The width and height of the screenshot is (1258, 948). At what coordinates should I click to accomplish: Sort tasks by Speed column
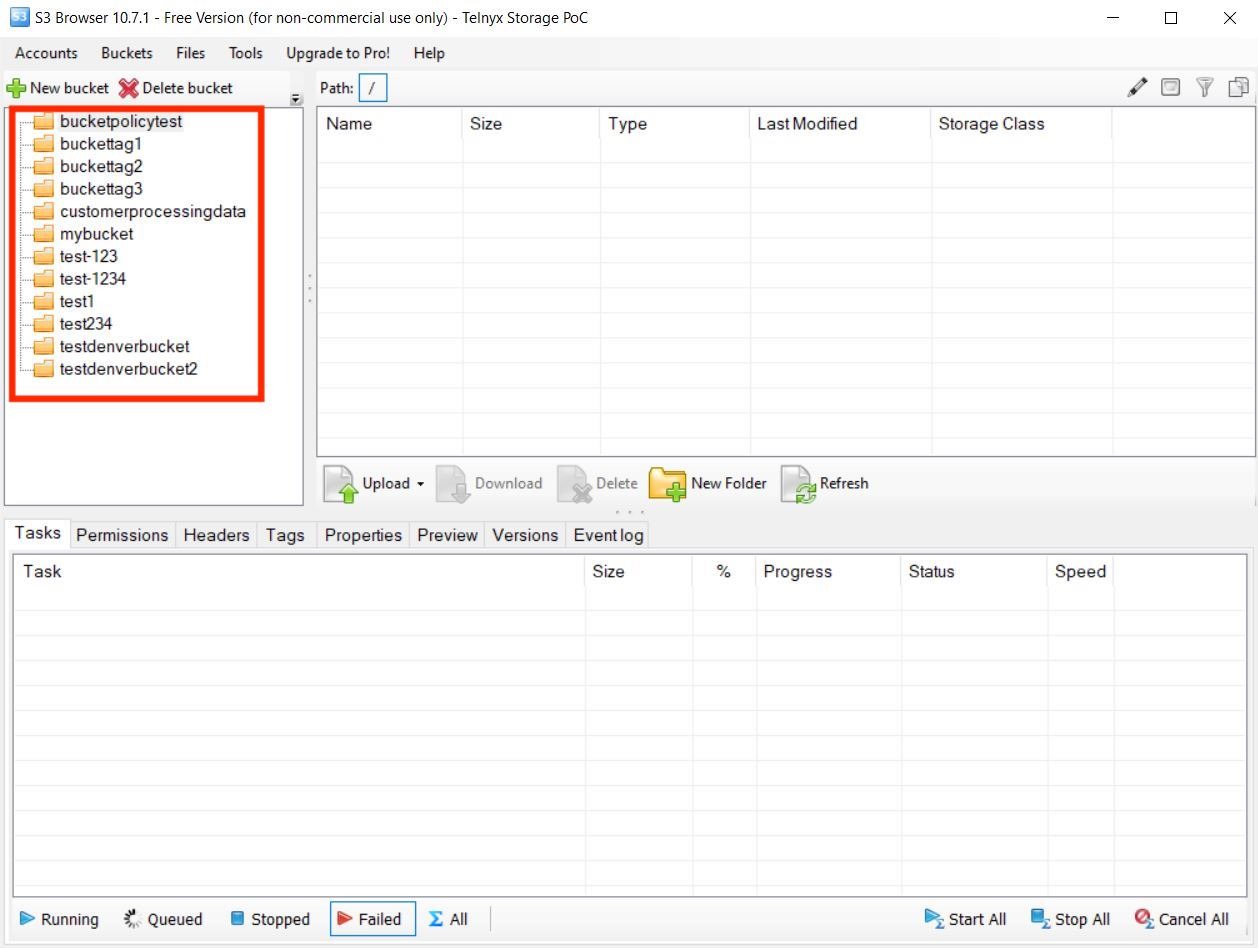(x=1081, y=572)
